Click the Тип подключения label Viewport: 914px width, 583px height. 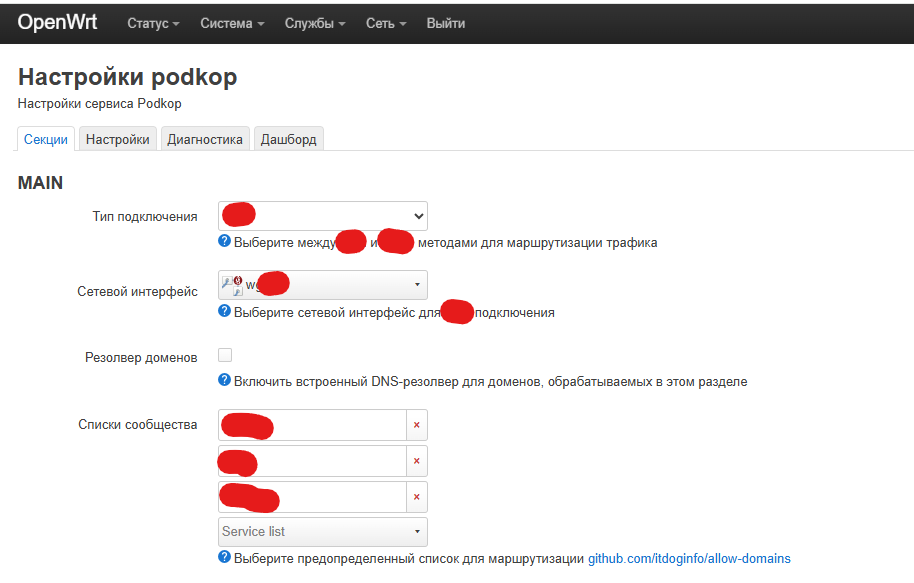[145, 216]
